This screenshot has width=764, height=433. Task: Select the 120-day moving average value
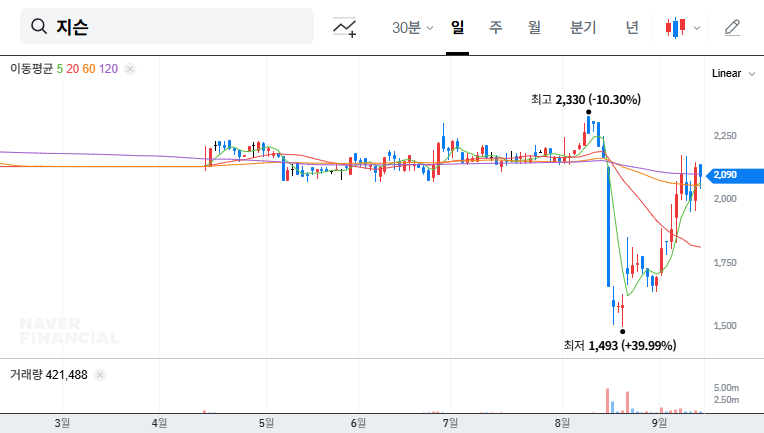pos(108,69)
